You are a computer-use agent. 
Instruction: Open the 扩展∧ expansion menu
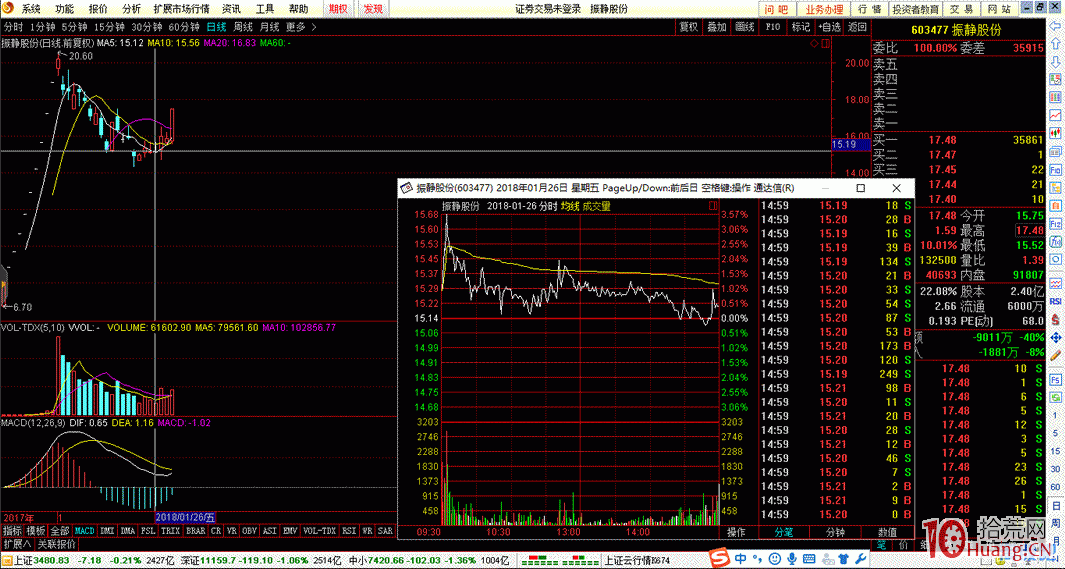17,545
